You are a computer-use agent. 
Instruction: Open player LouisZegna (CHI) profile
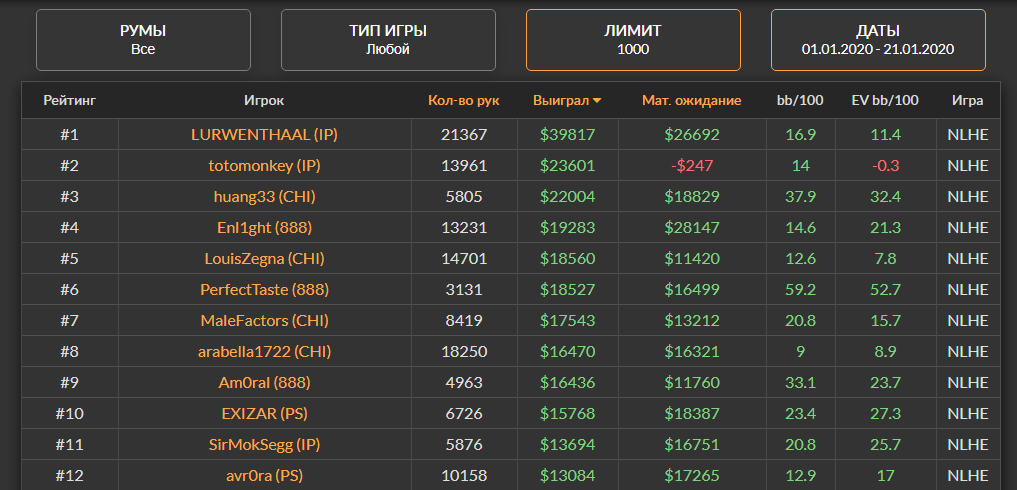tap(265, 259)
